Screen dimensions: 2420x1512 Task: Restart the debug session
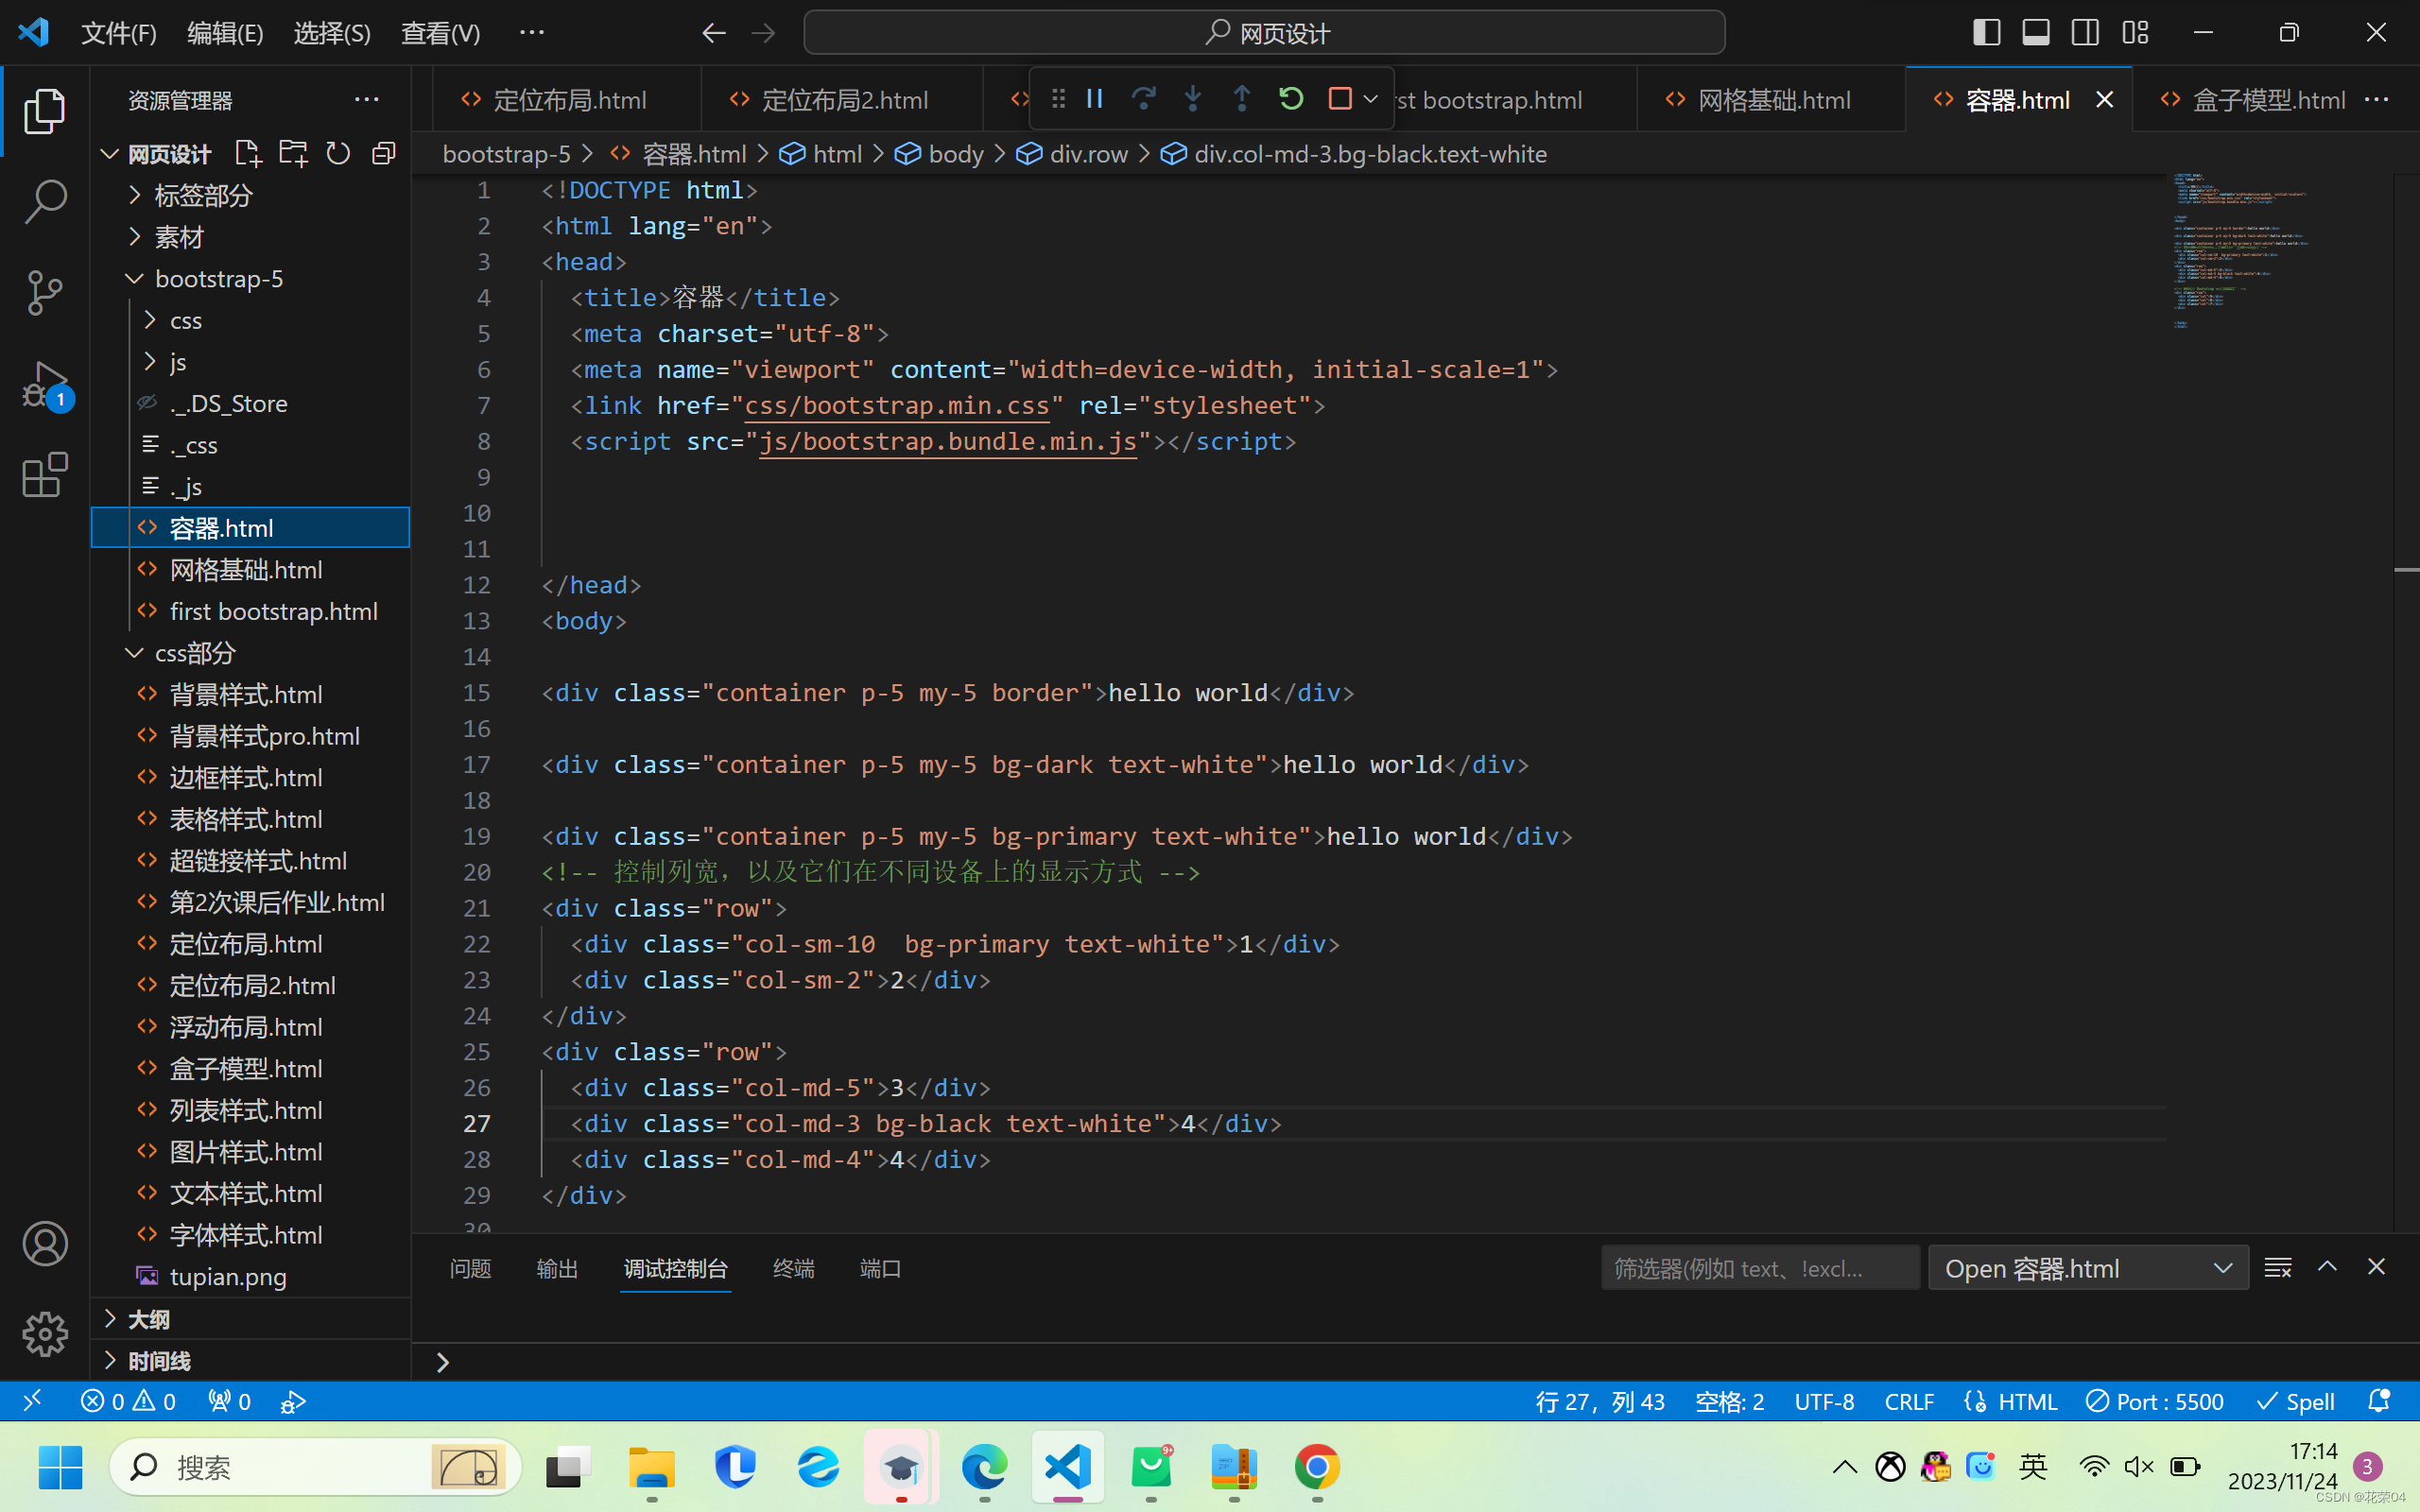click(x=1291, y=99)
